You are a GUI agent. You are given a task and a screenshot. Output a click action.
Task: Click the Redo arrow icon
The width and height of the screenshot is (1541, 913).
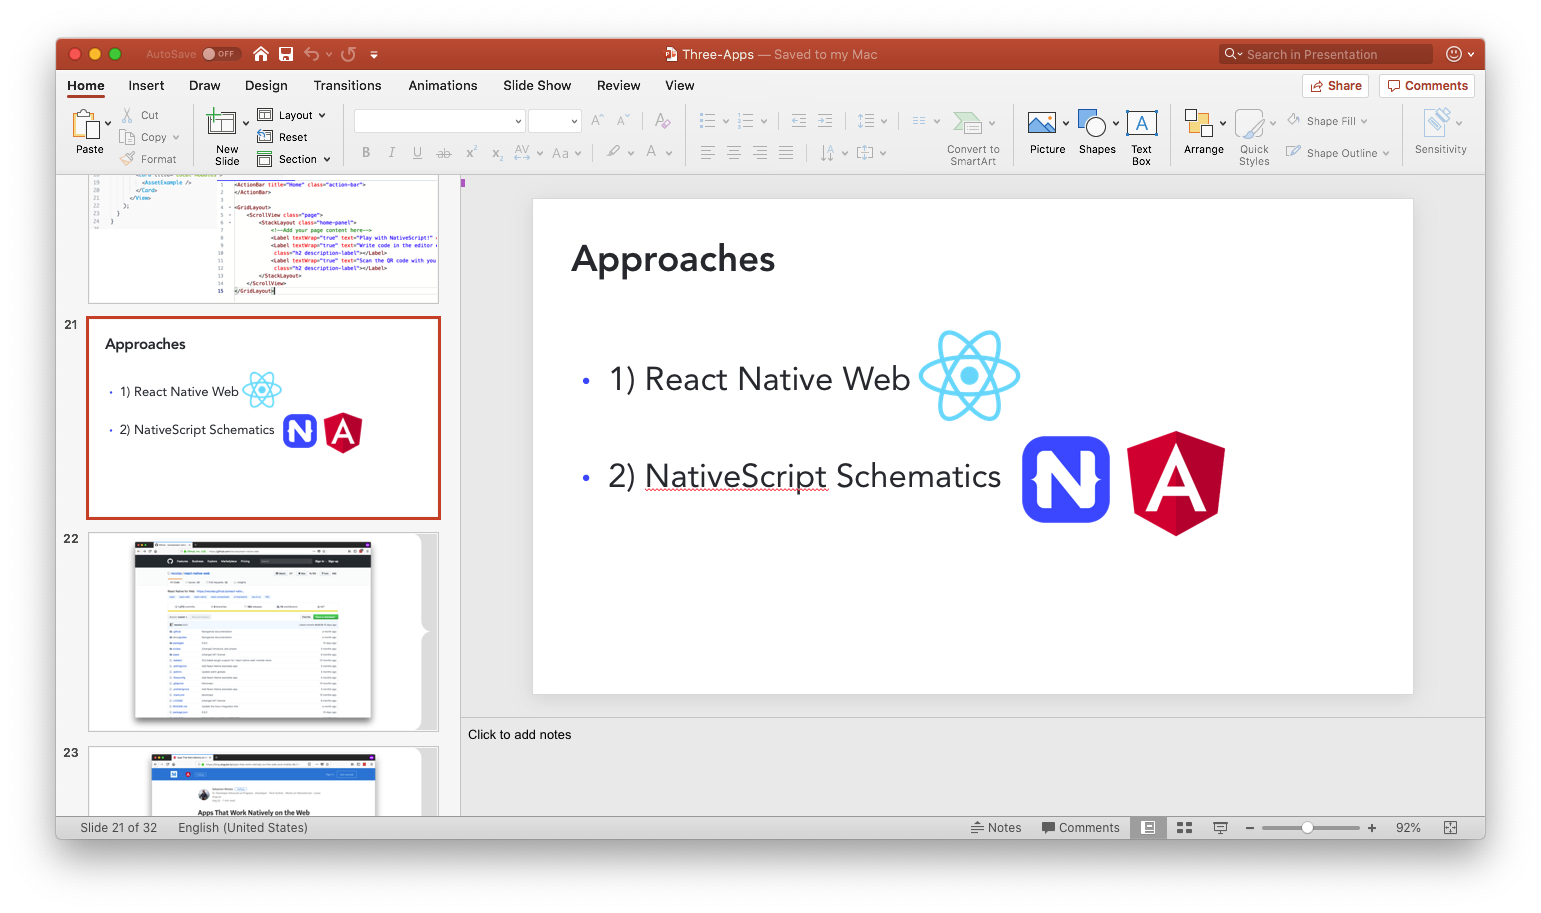[348, 54]
